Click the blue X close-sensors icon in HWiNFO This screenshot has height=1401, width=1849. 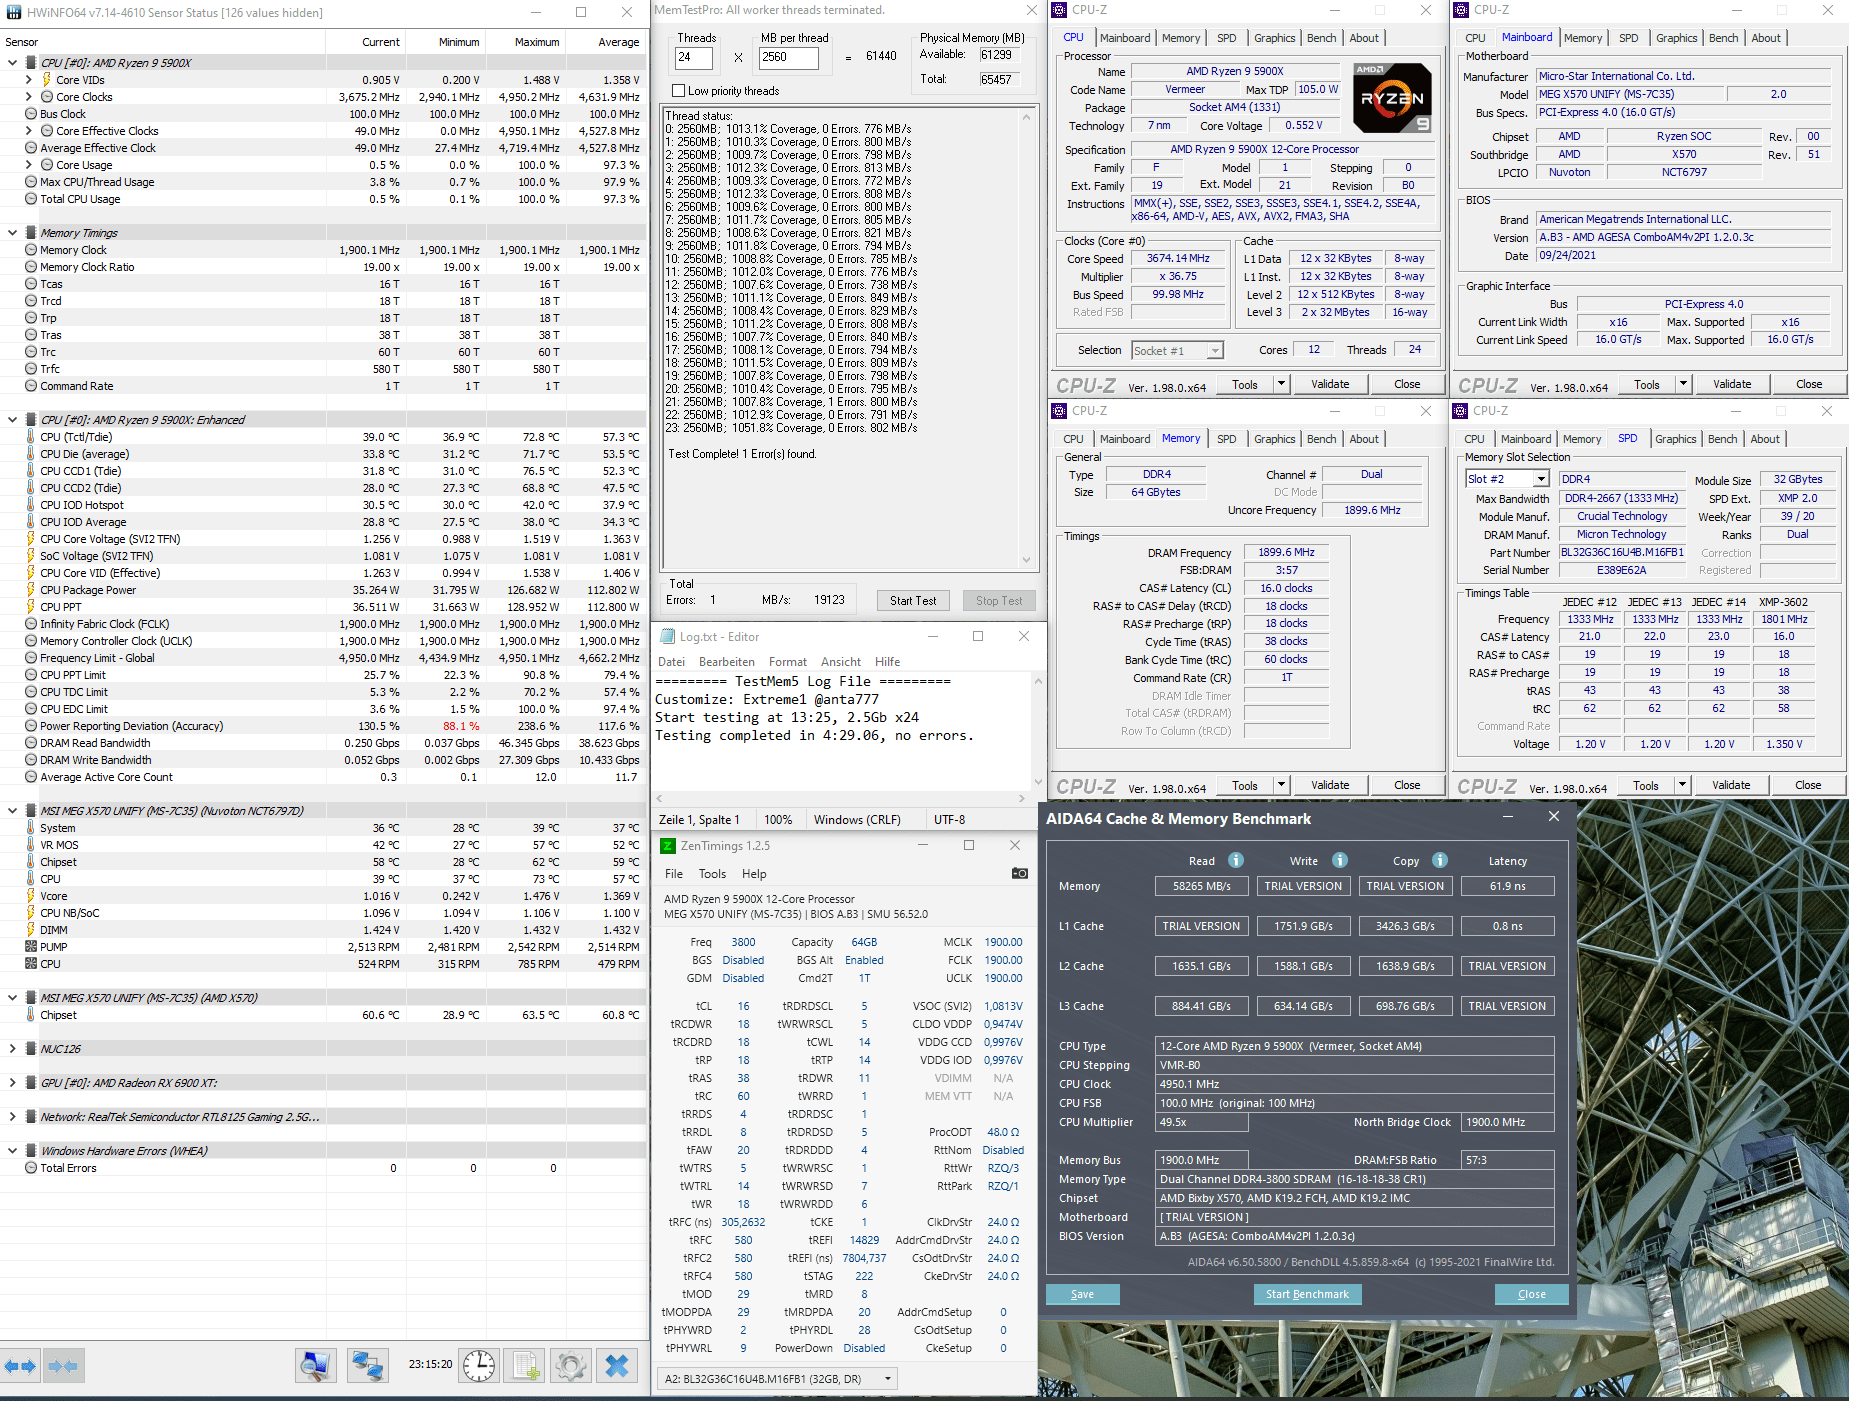(617, 1365)
